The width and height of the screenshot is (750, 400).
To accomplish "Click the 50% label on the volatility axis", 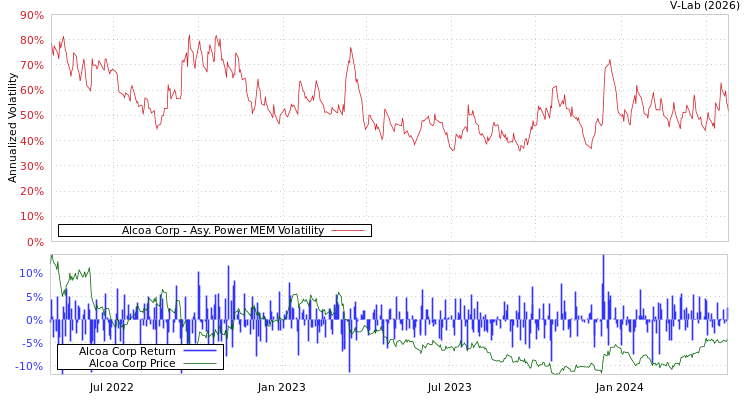I will point(31,116).
